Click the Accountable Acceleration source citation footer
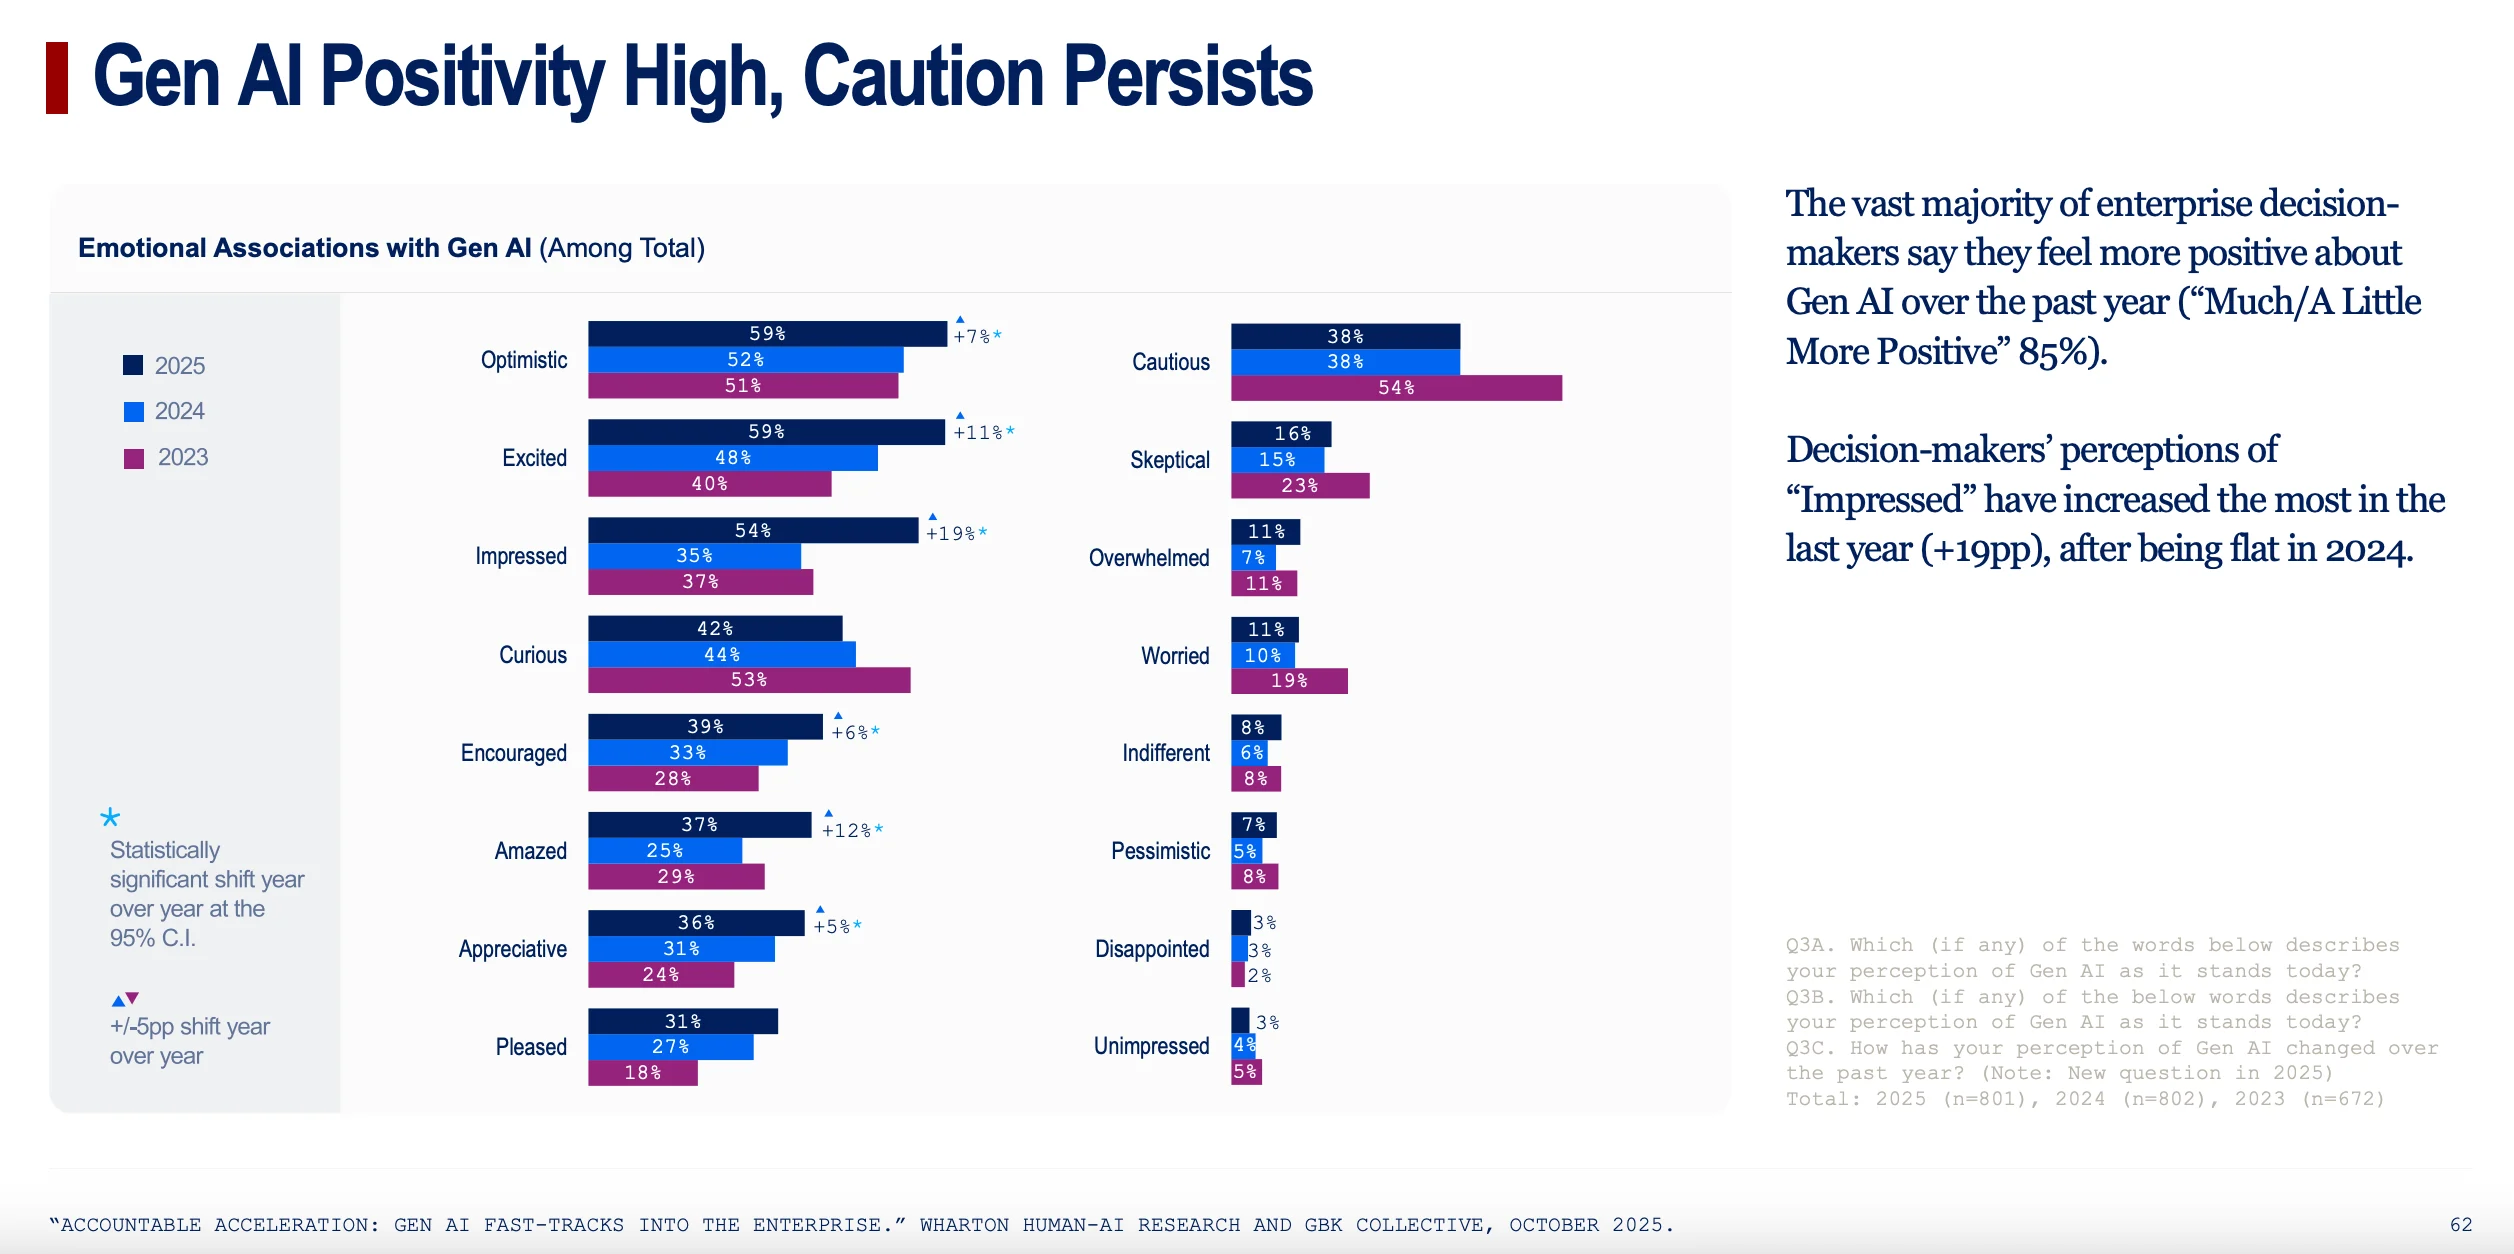Viewport: 2514px width, 1254px height. pyautogui.click(x=861, y=1225)
